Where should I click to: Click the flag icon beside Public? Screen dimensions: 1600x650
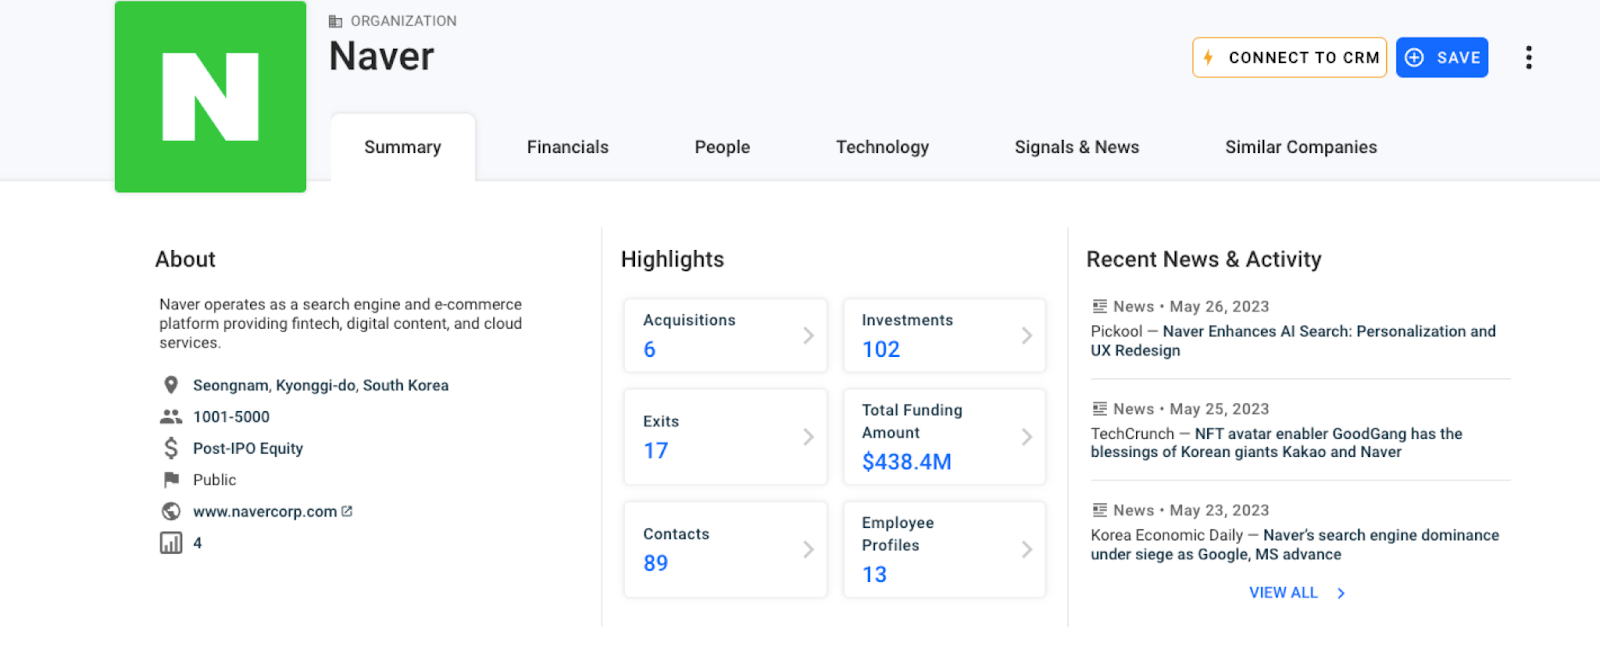(x=171, y=480)
